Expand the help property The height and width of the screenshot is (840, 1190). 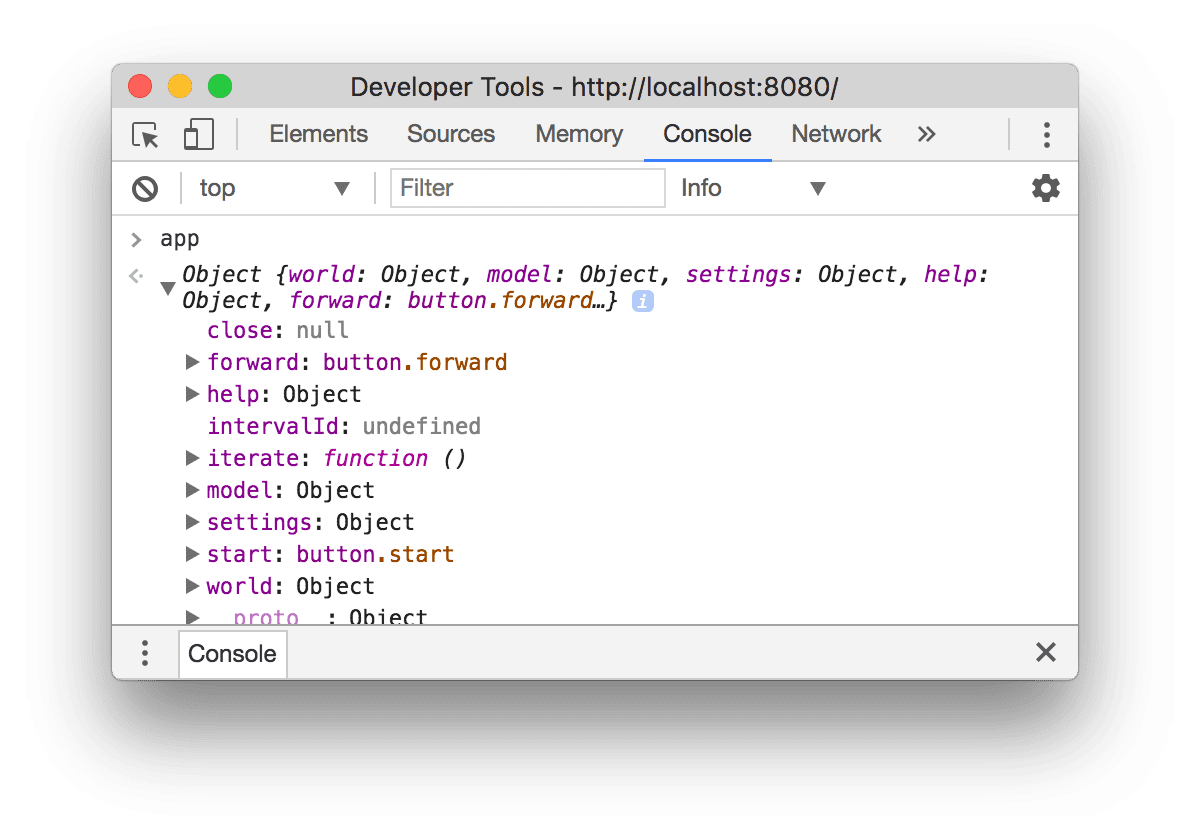pyautogui.click(x=192, y=394)
